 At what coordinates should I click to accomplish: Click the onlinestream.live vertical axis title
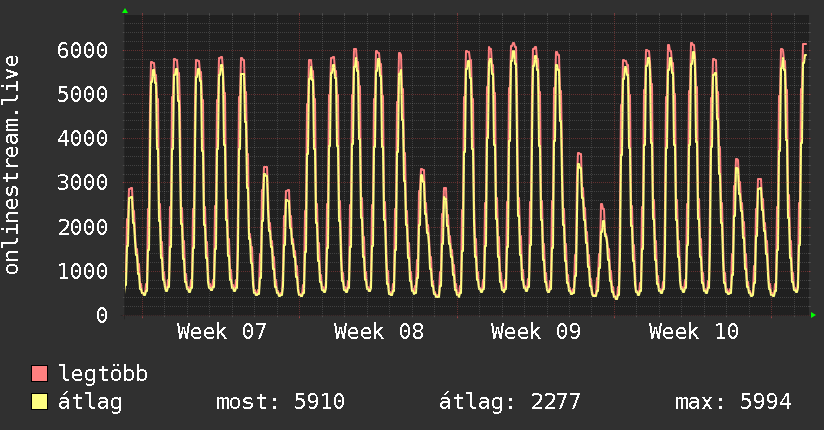coord(11,165)
